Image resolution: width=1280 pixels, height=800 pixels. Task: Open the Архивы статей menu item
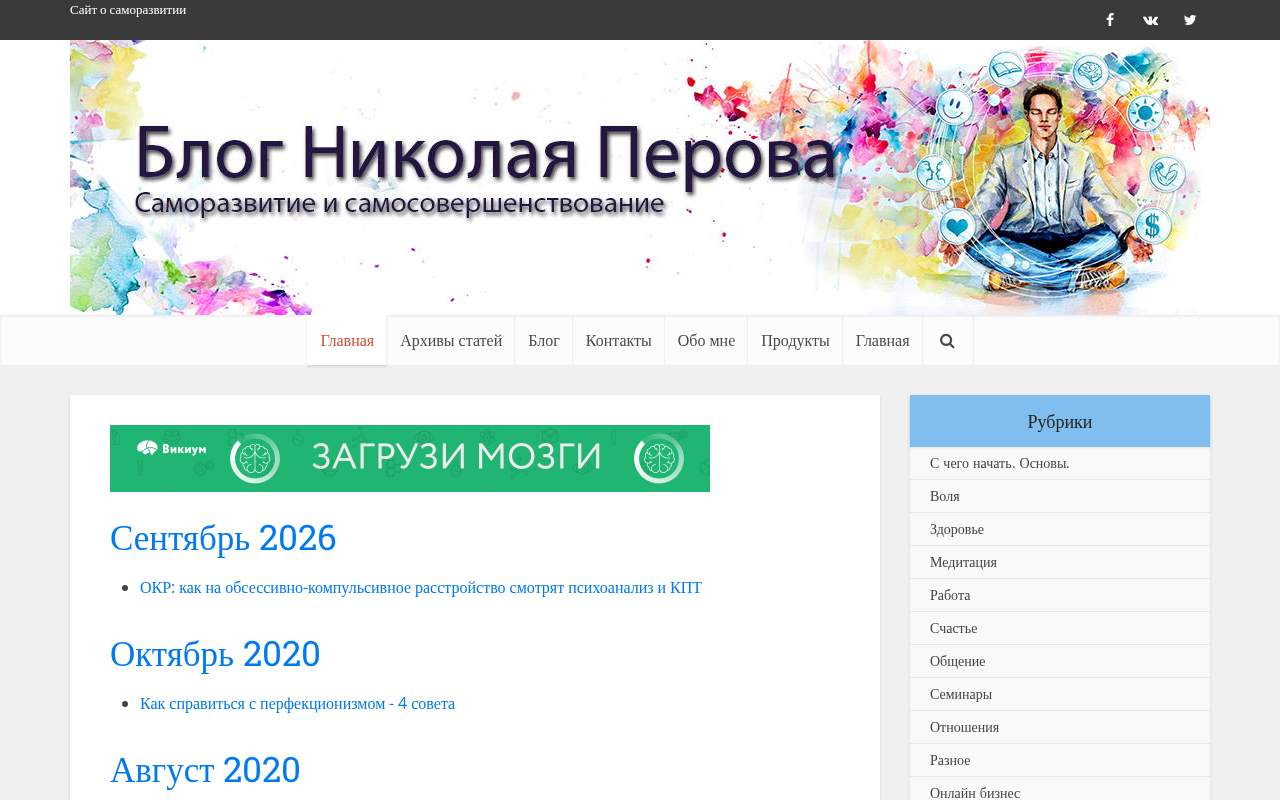[451, 341]
